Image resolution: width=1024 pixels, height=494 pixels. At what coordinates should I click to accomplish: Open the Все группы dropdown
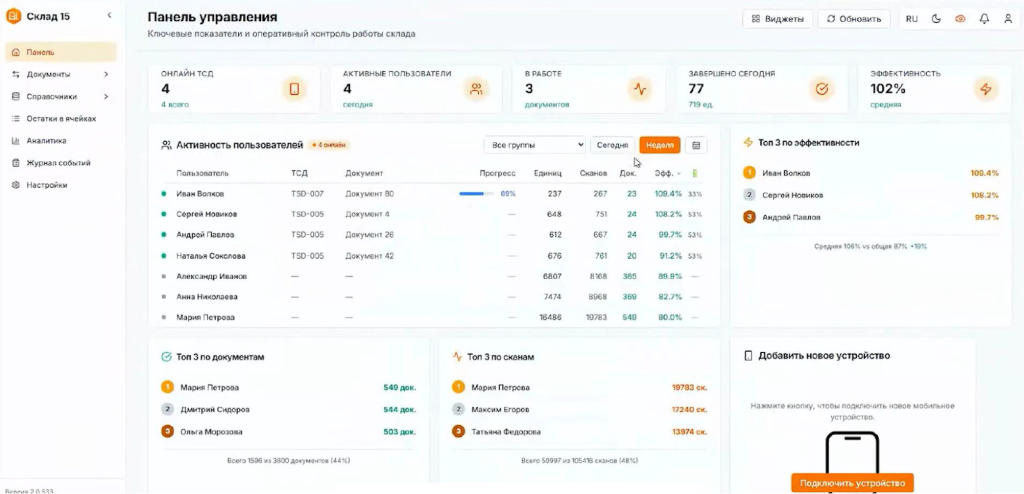534,145
